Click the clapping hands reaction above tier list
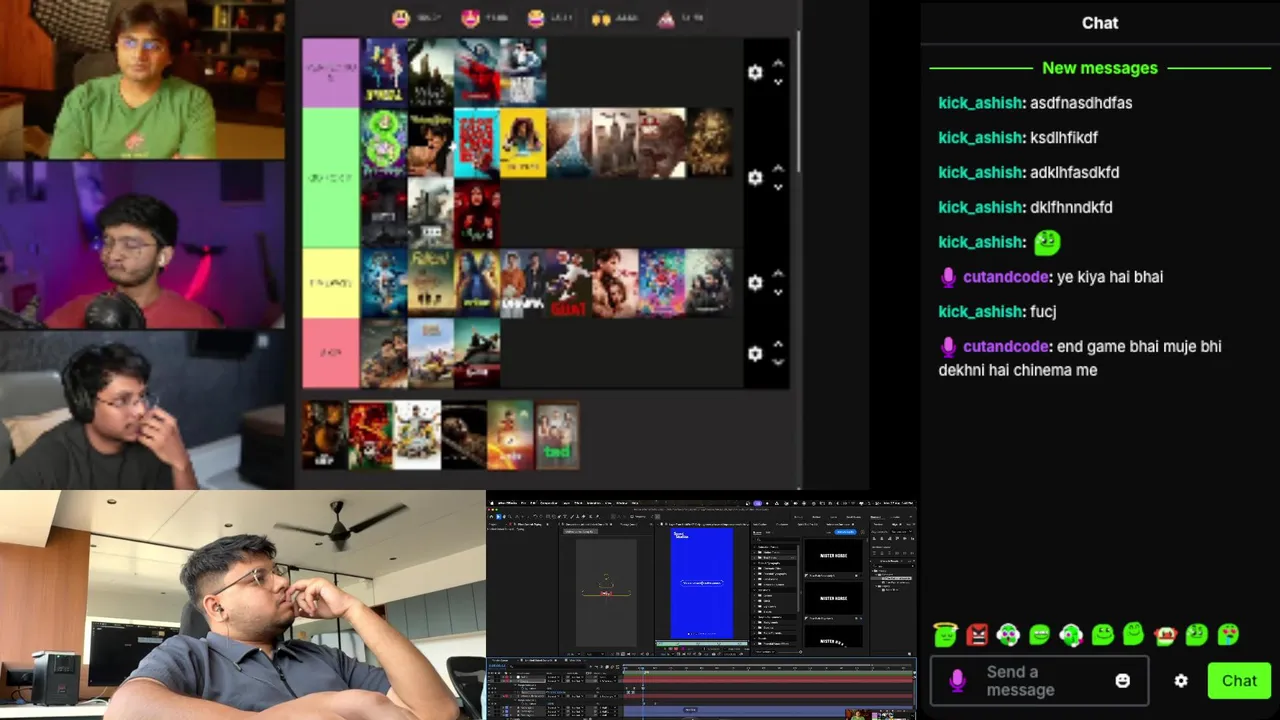Viewport: 1280px width, 720px height. [x=602, y=18]
